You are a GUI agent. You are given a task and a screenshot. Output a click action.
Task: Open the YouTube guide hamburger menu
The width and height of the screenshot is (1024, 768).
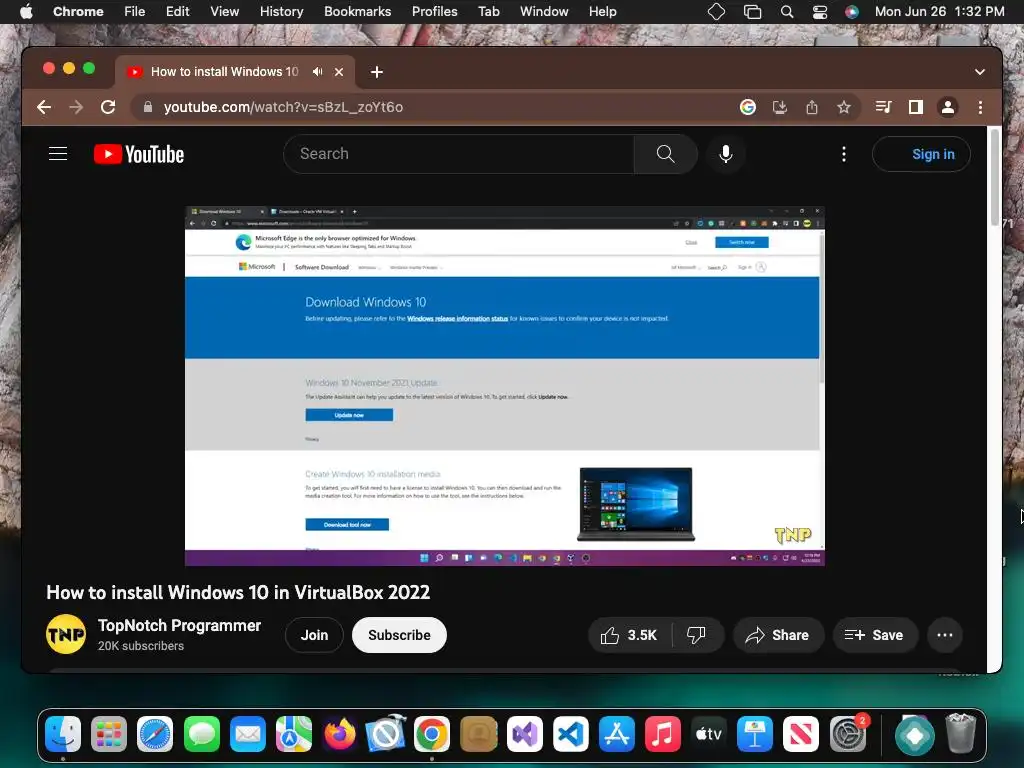pyautogui.click(x=58, y=154)
